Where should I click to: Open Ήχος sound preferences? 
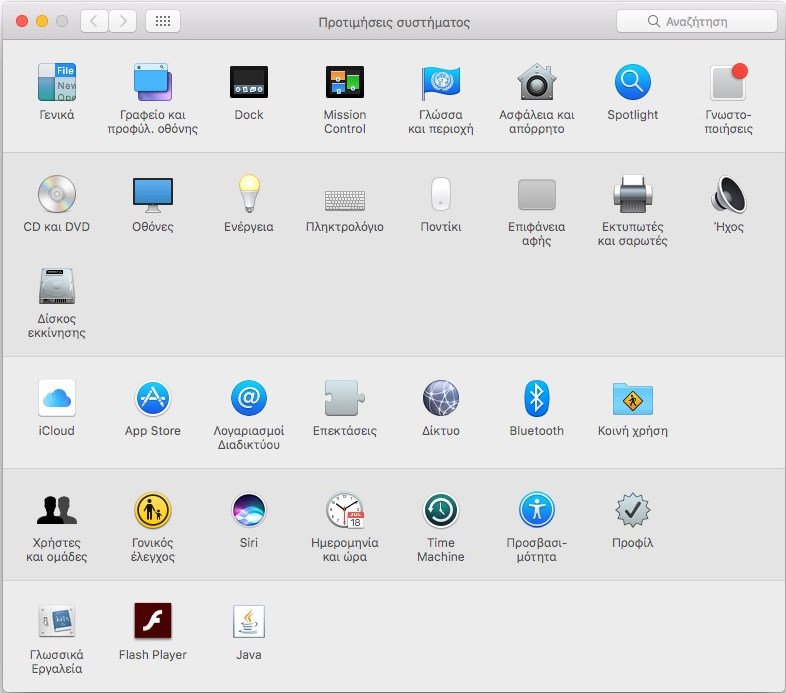click(729, 194)
